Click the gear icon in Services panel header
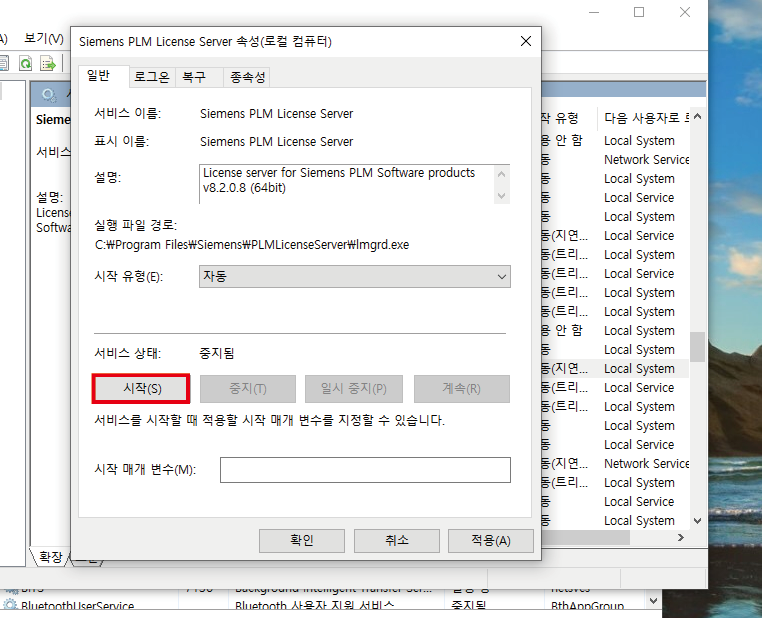The width and height of the screenshot is (762, 618). coord(48,94)
